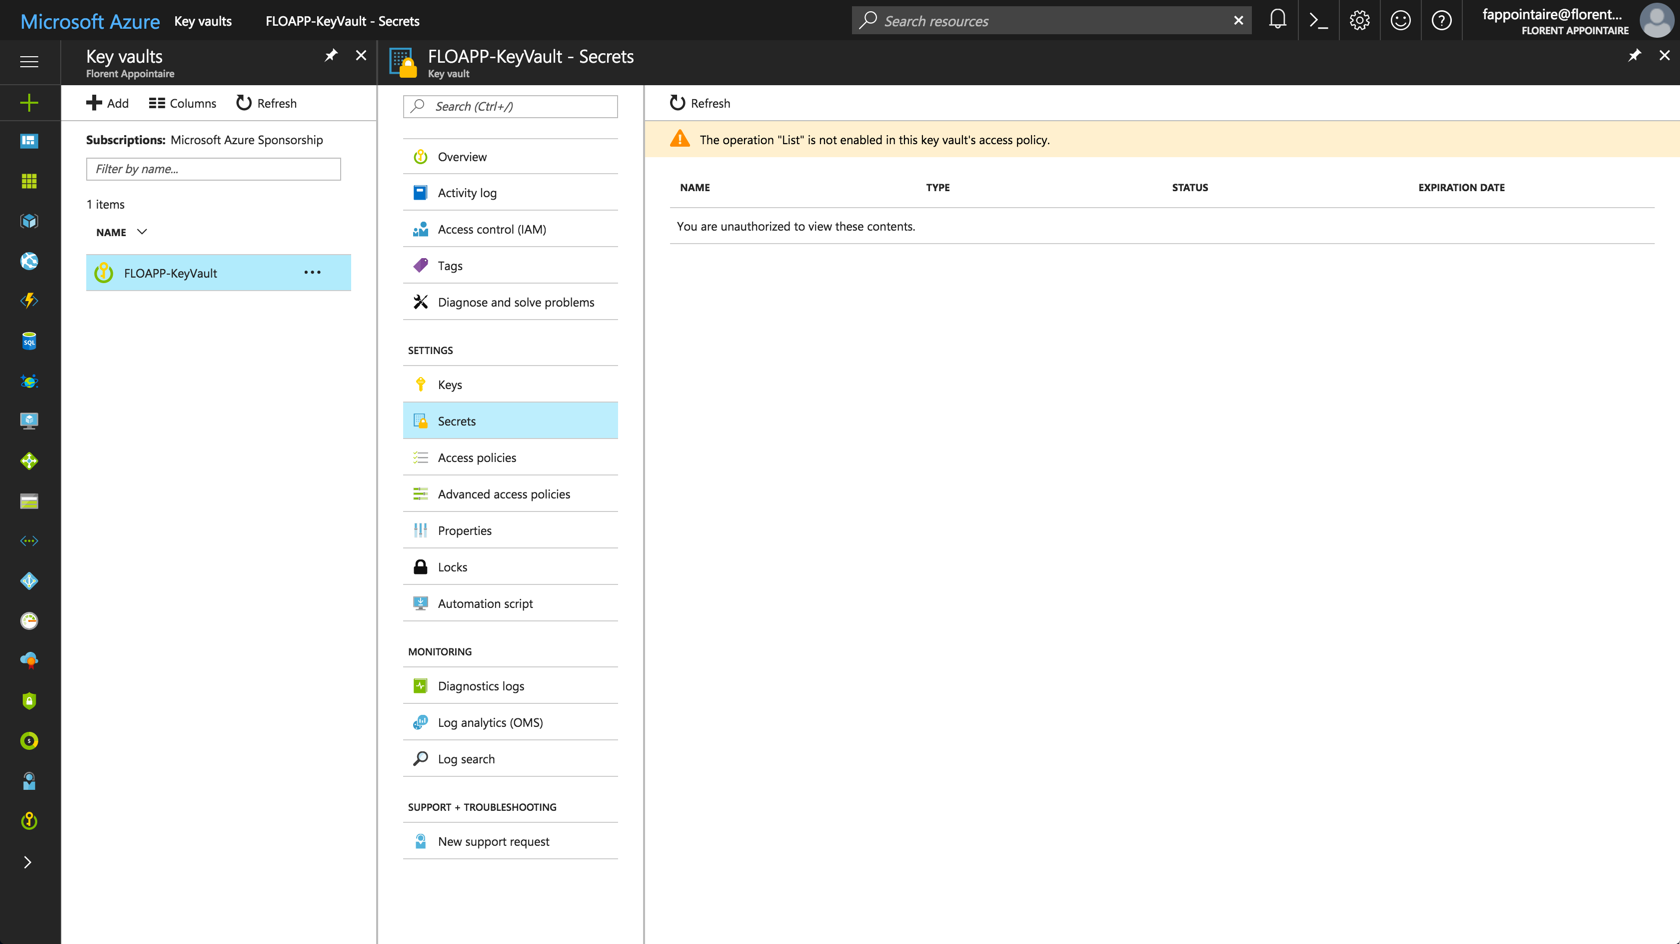1680x944 pixels.
Task: Pin the FLOAPP-KeyVault Secrets blade
Action: [1634, 56]
